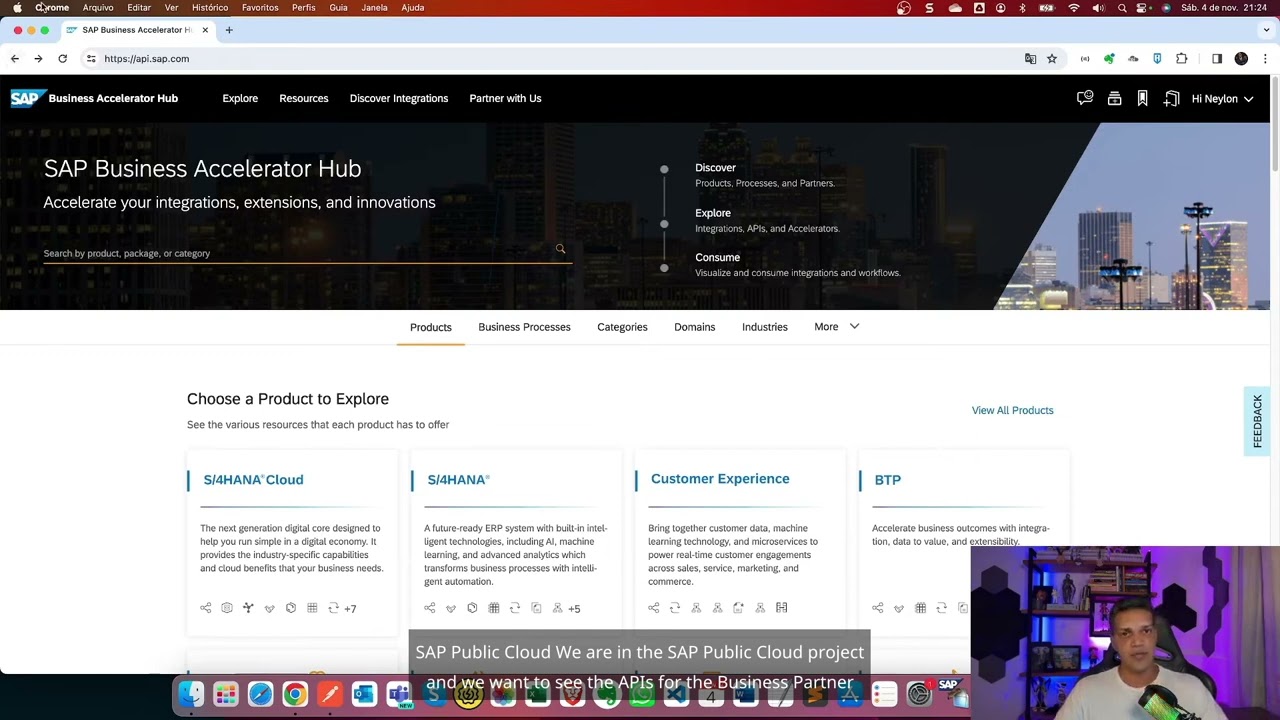This screenshot has width=1280, height=720.
Task: Open Microsoft Teams in the Dock
Action: click(399, 694)
